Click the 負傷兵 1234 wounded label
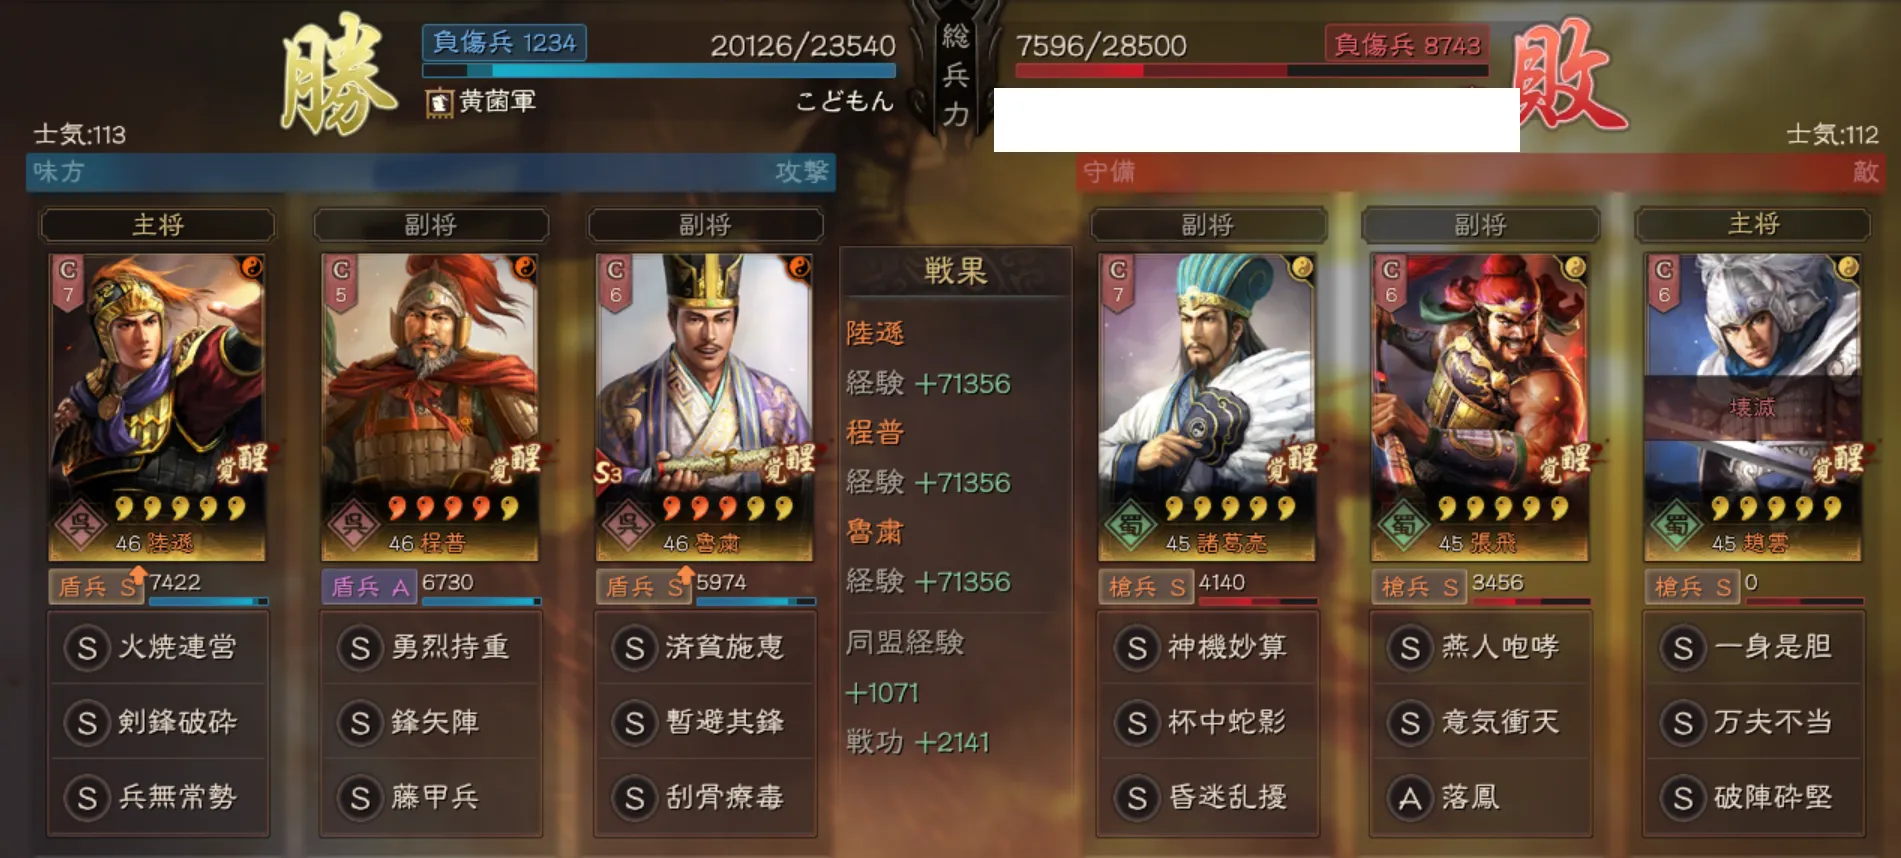The height and width of the screenshot is (858, 1901). coord(505,42)
